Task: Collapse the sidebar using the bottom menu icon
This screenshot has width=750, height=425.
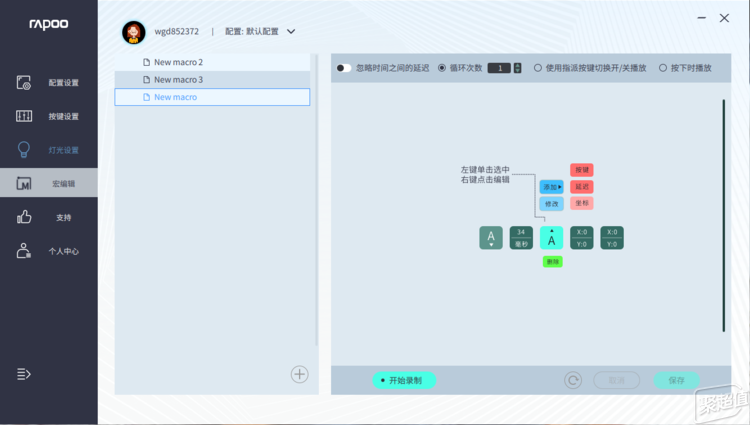Action: [24, 374]
